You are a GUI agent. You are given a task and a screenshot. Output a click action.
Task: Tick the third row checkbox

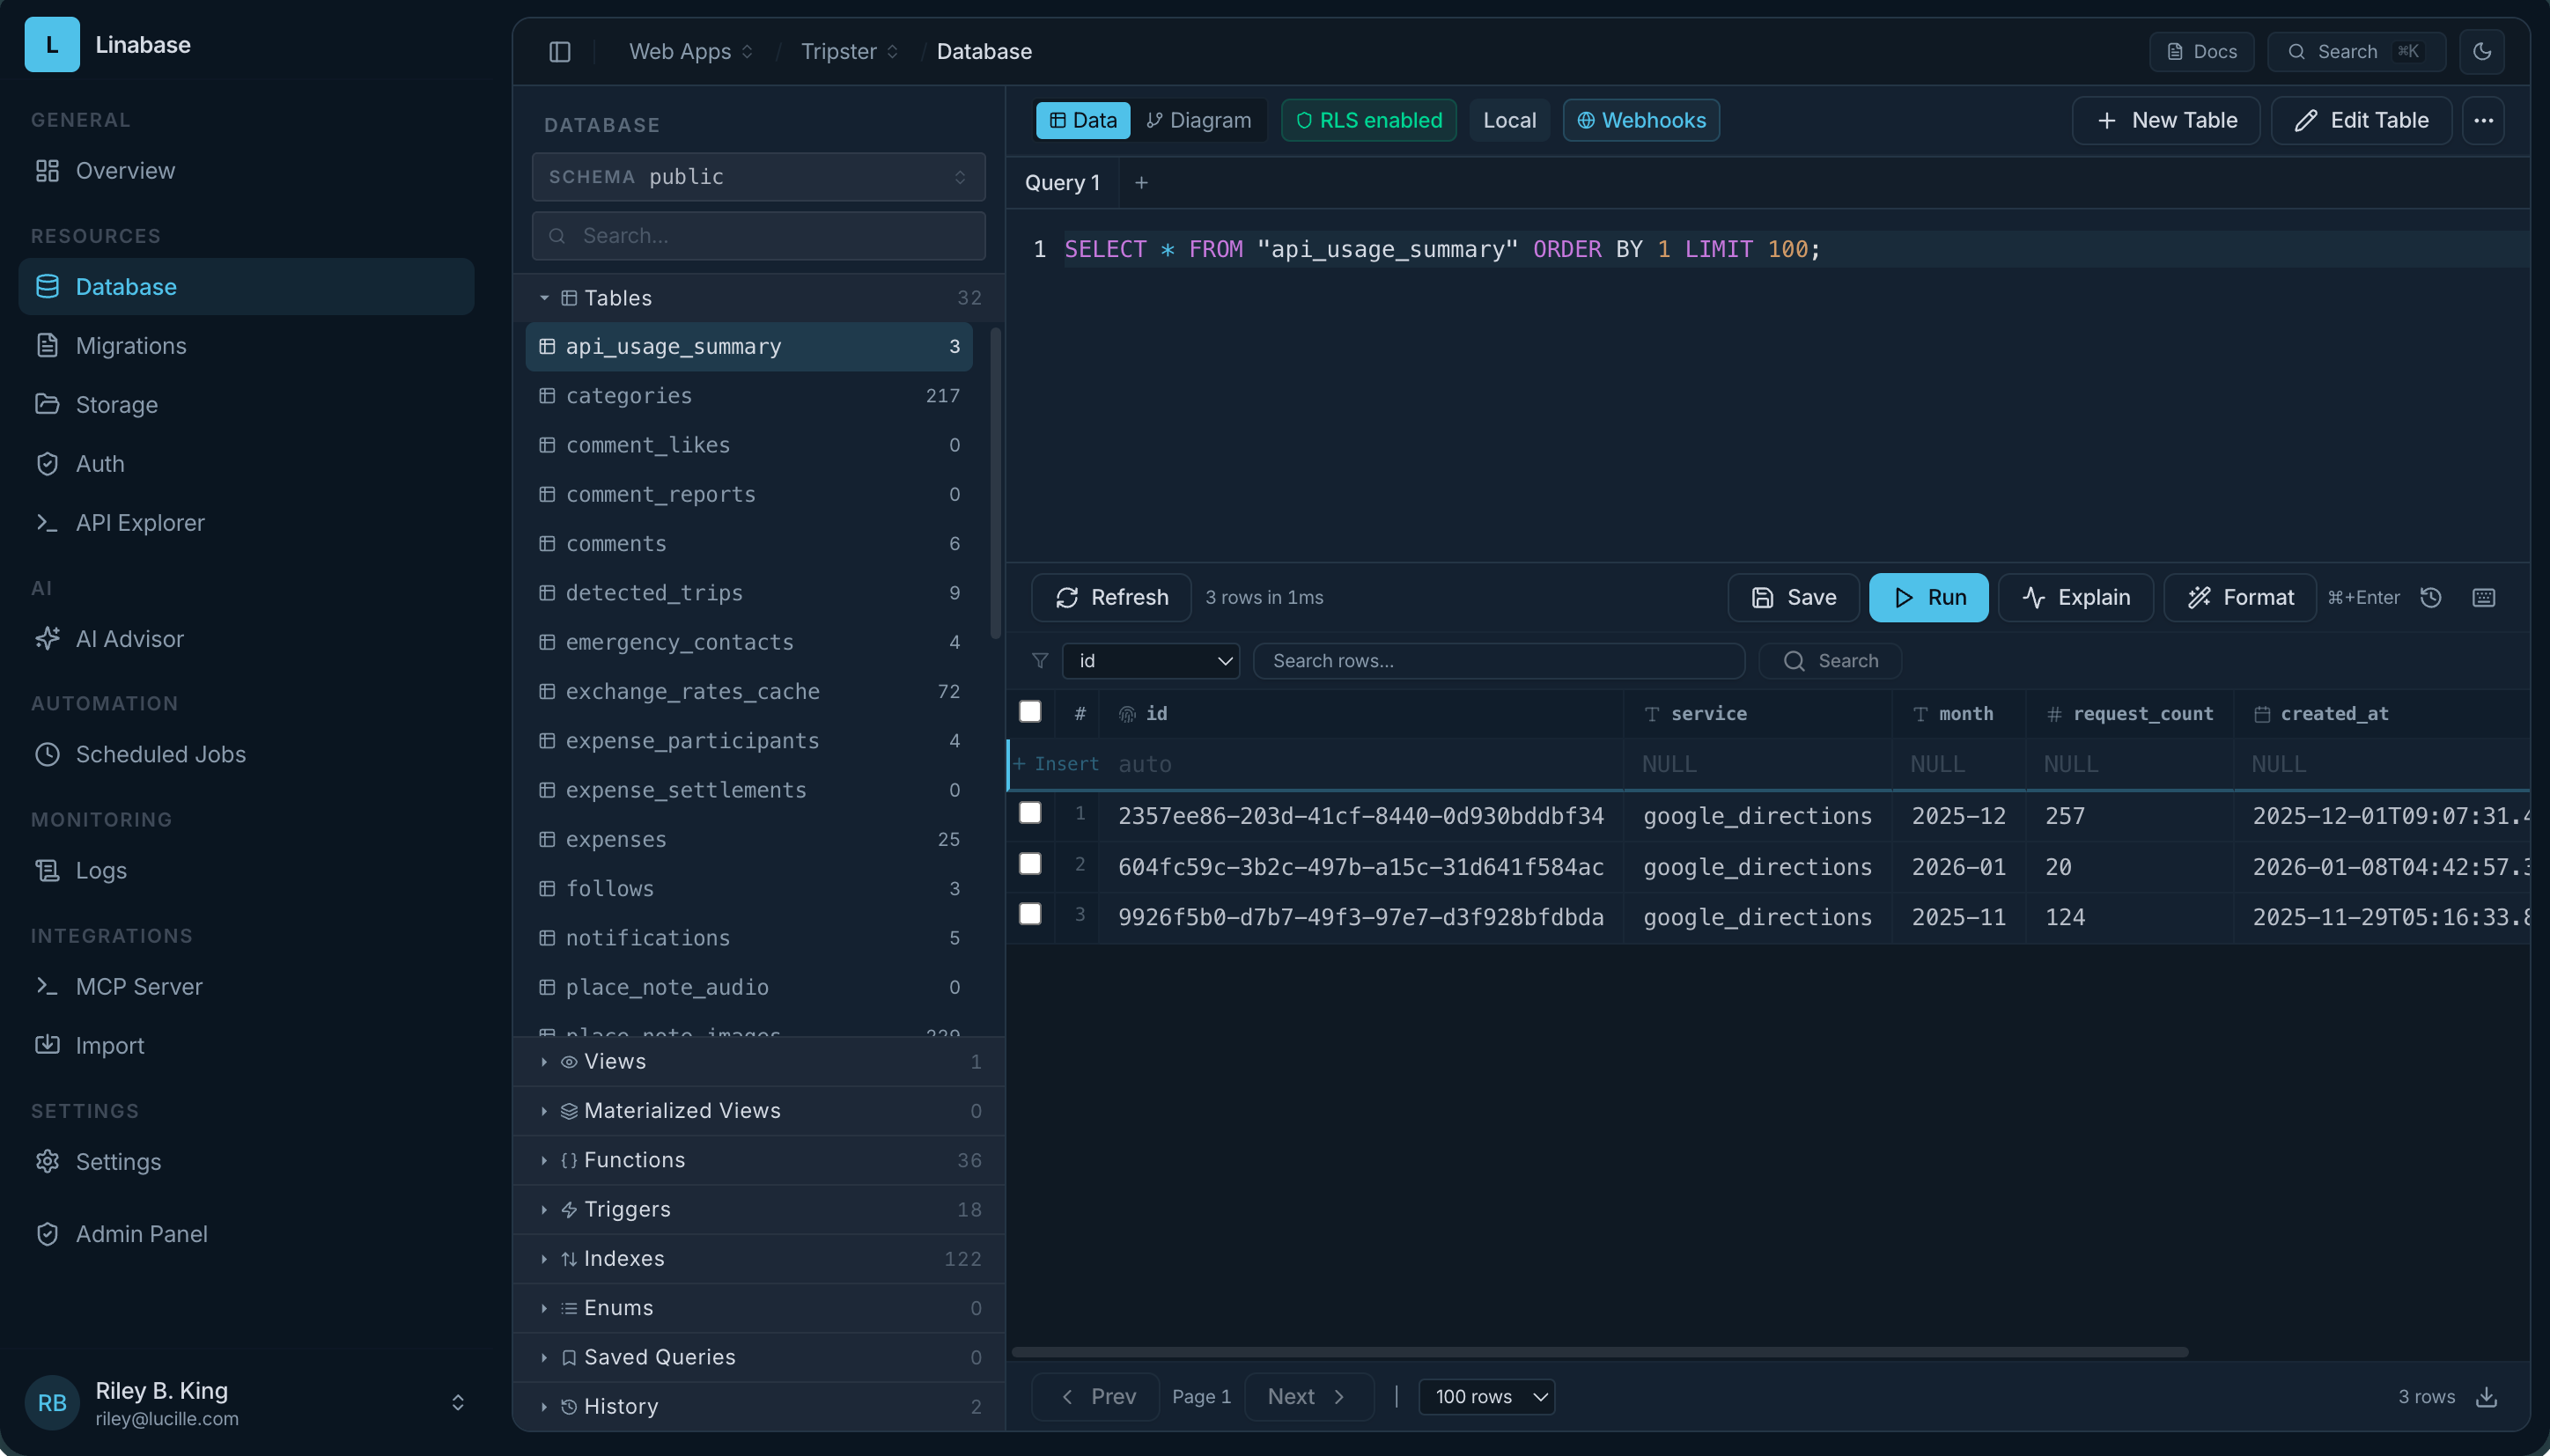click(x=1030, y=914)
